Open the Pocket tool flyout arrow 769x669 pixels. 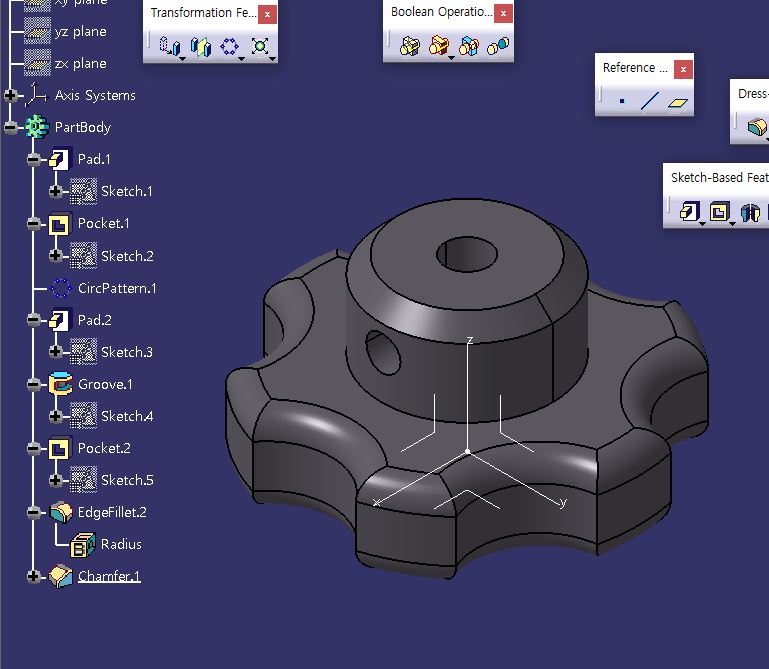point(732,224)
